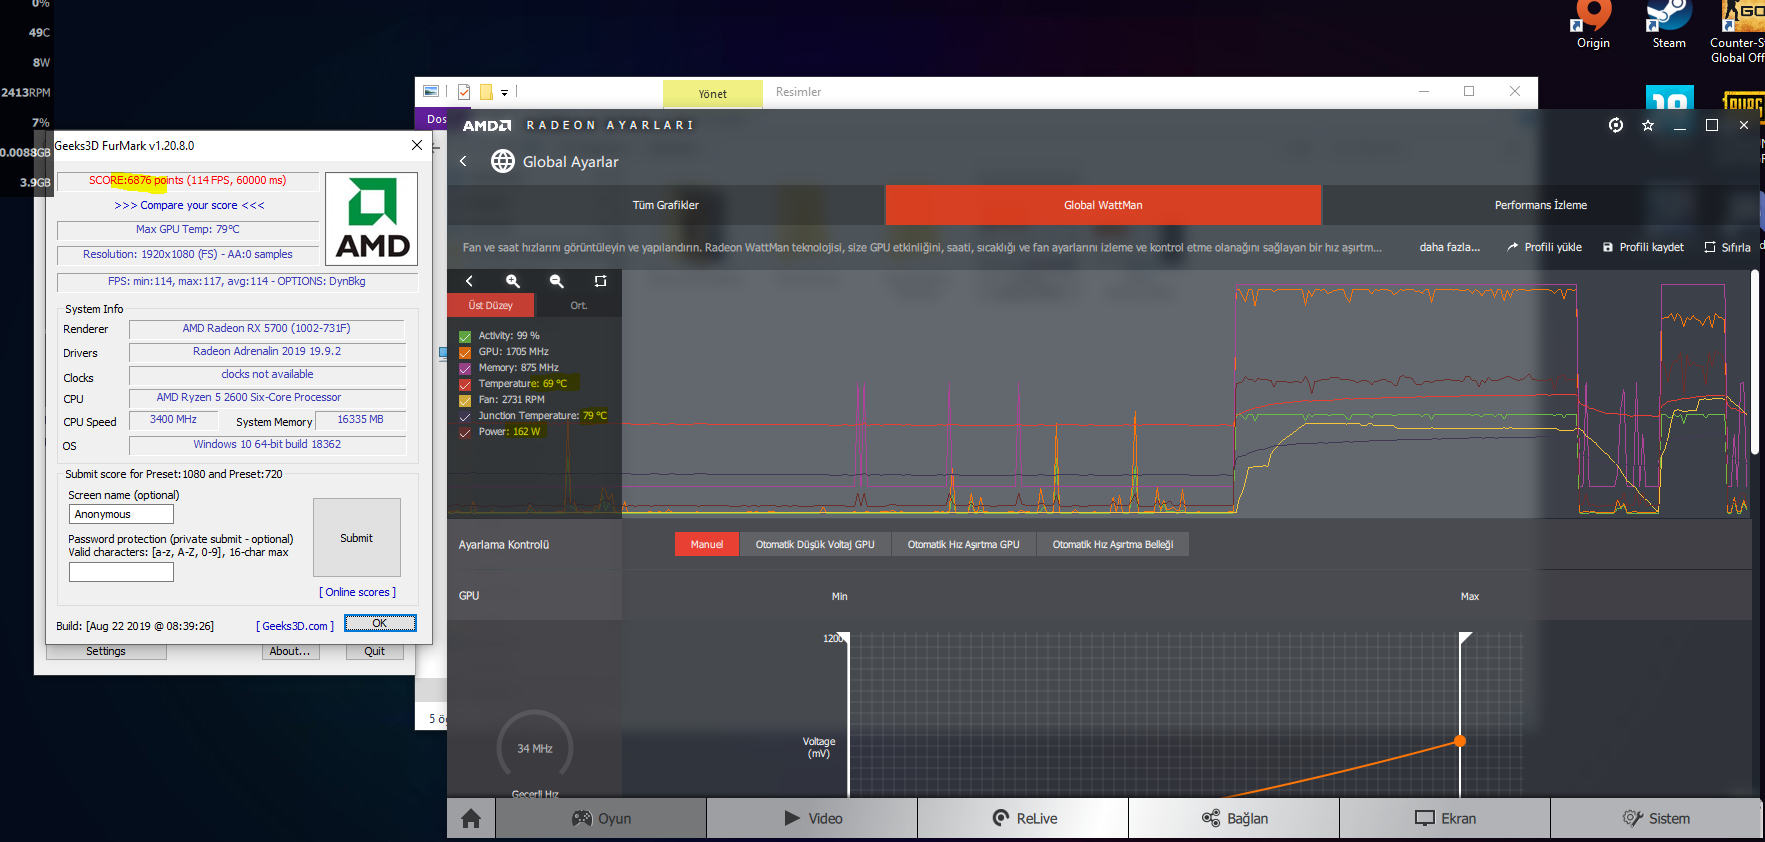Viewport: 1765px width, 842px height.
Task: Select Otomatik Hız Aşırtma Belleği
Action: point(1112,544)
